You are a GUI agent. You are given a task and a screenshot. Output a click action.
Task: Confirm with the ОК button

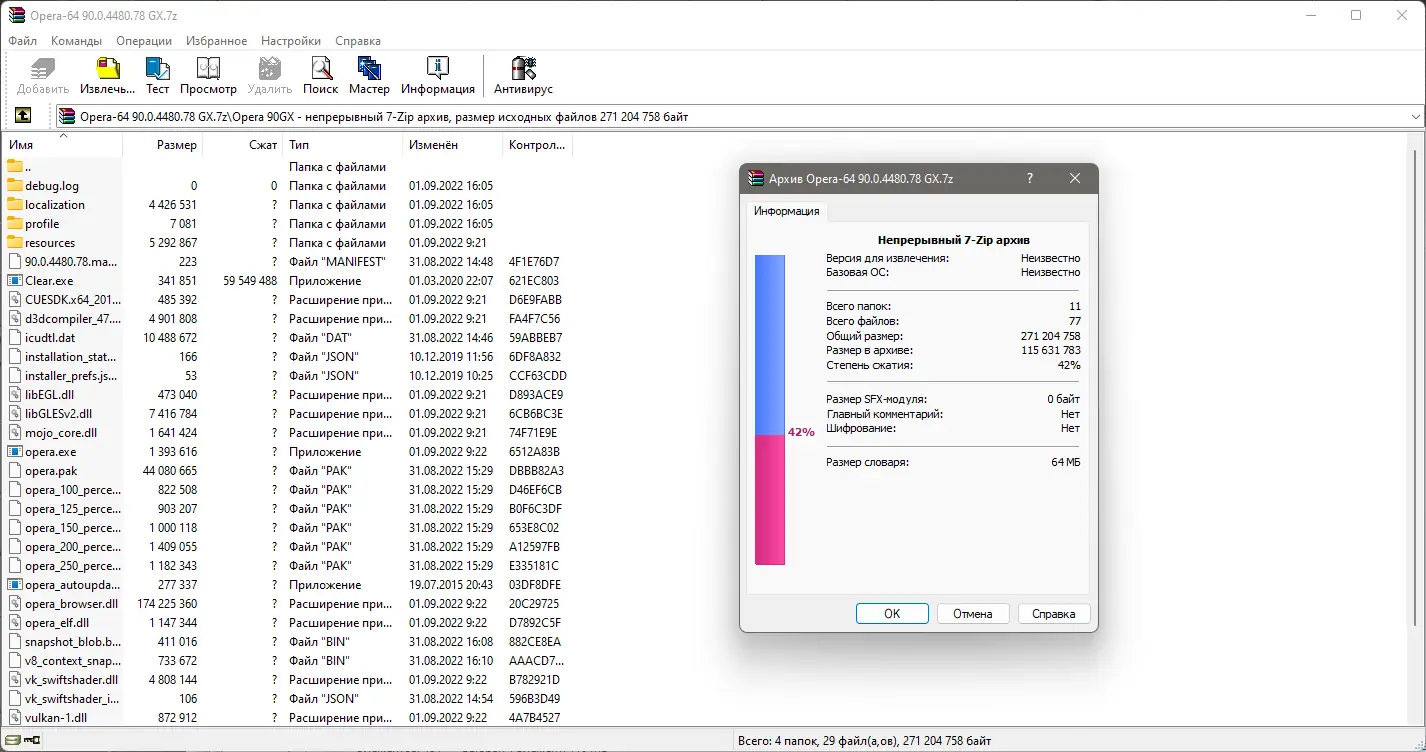[x=892, y=614]
